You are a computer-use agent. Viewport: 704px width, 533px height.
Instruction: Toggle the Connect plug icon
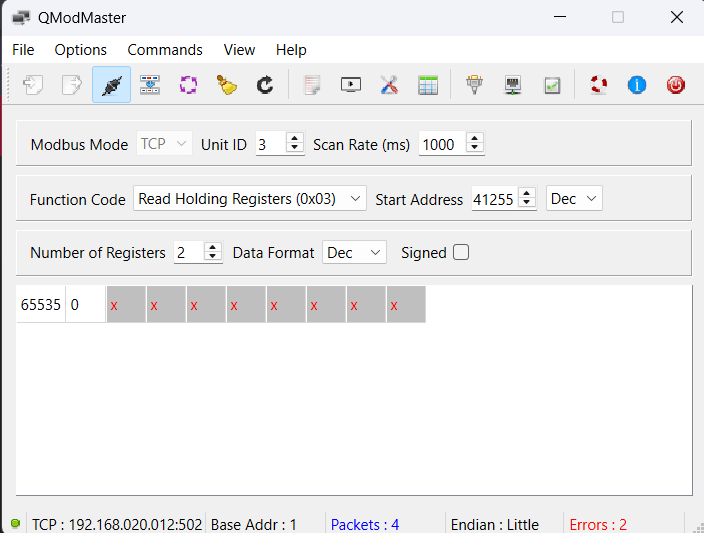pyautogui.click(x=111, y=85)
